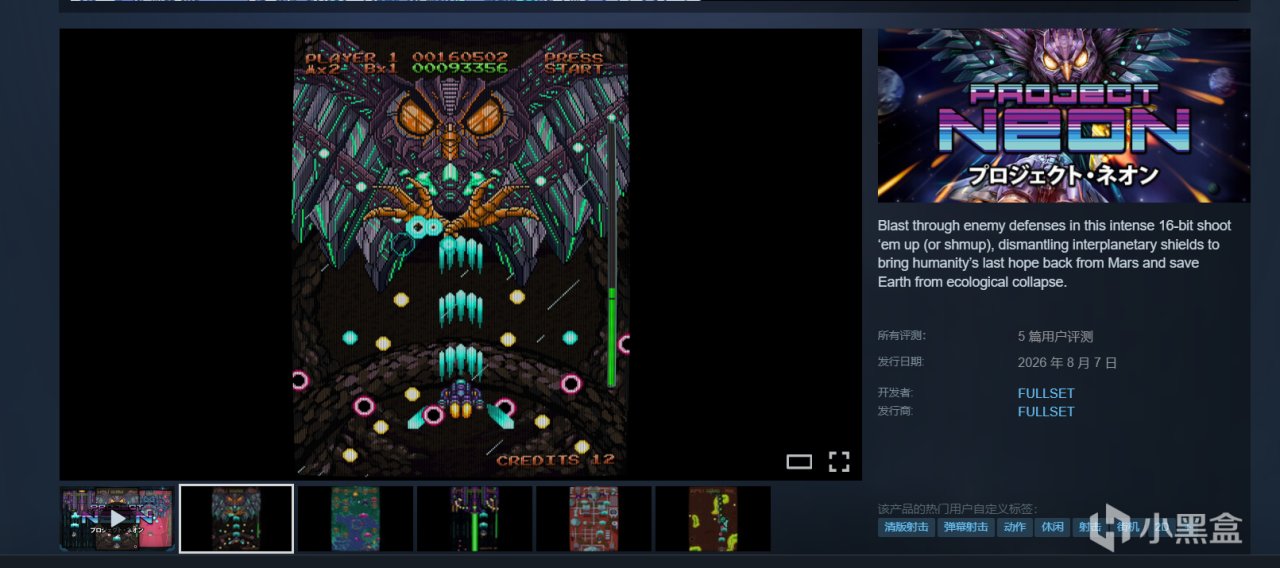This screenshot has height=568, width=1280.
Task: Click the 发行日期: label
Action: pos(901,362)
